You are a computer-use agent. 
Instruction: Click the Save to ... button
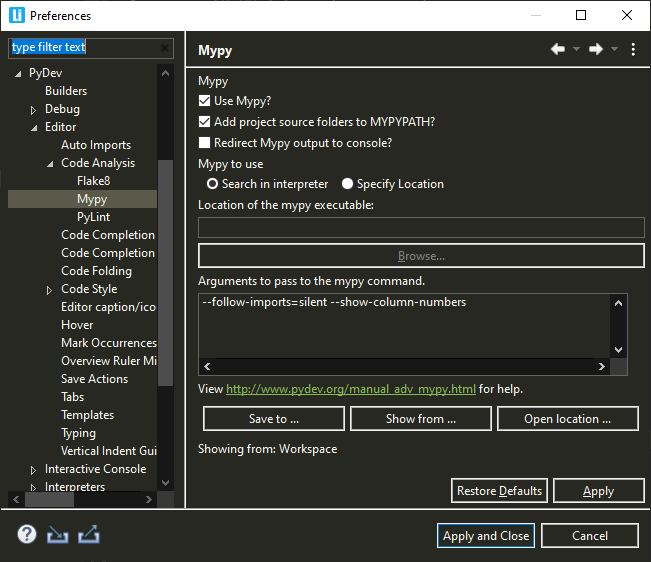274,419
